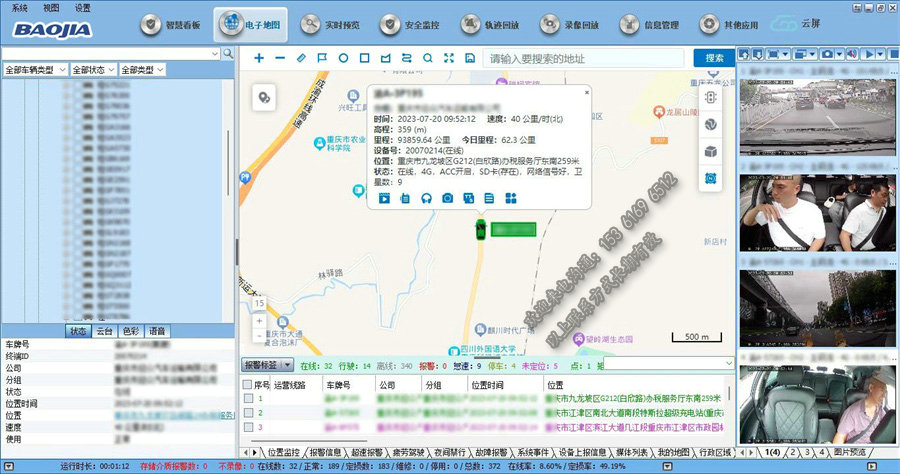
Task: Check the checkbox for row 3
Action: click(x=248, y=427)
